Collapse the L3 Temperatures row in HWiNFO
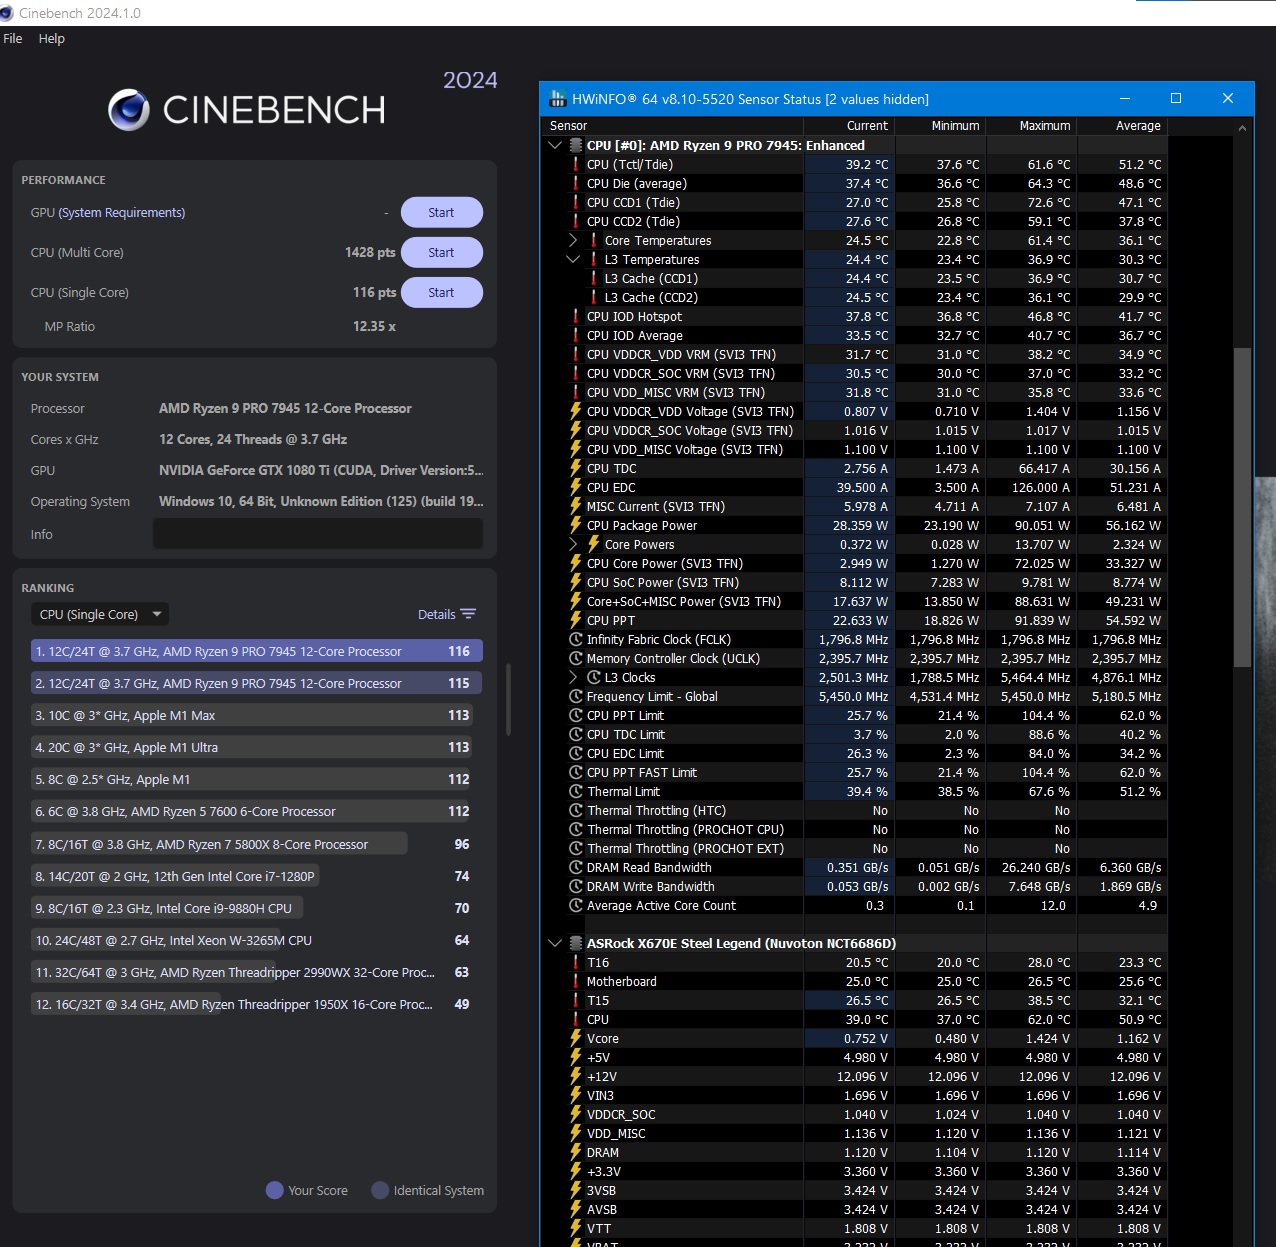1276x1247 pixels. pos(573,259)
